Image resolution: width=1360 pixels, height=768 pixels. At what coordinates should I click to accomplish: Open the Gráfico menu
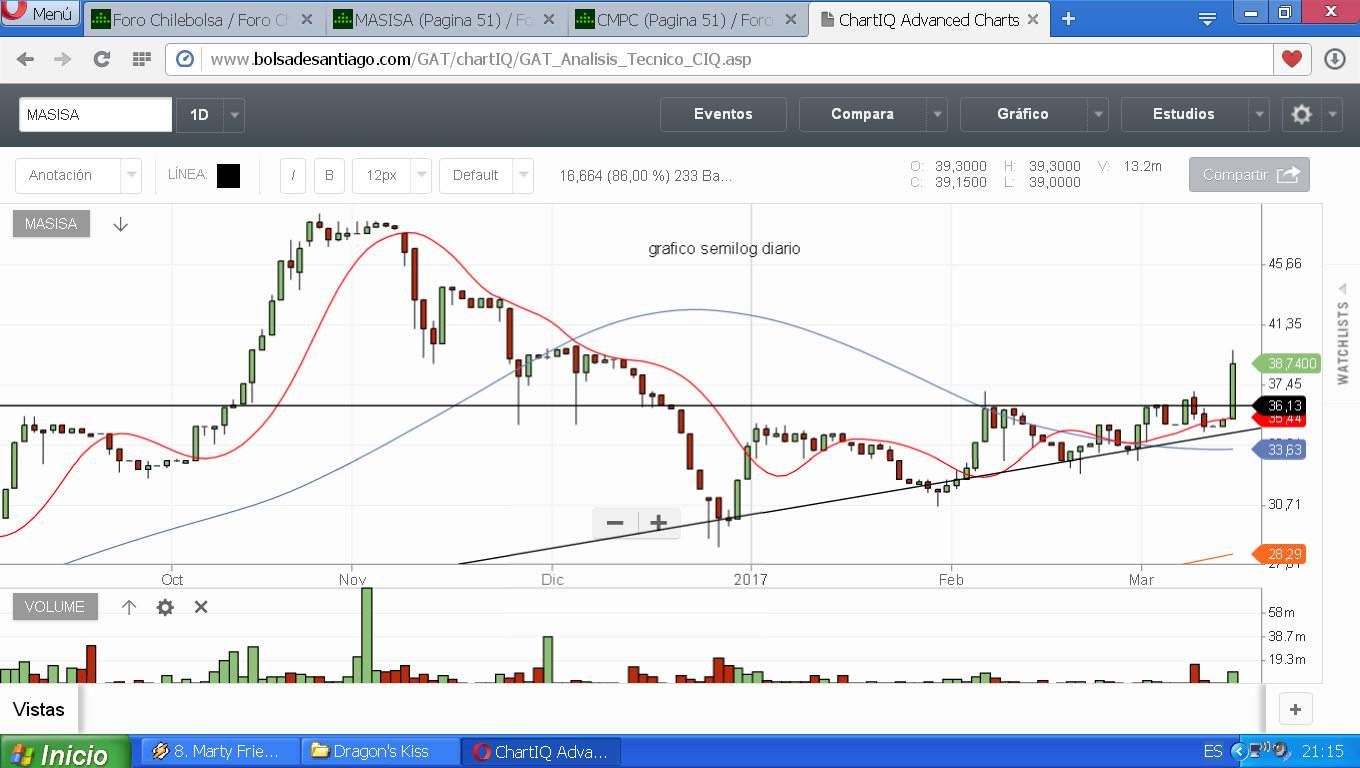[1023, 114]
